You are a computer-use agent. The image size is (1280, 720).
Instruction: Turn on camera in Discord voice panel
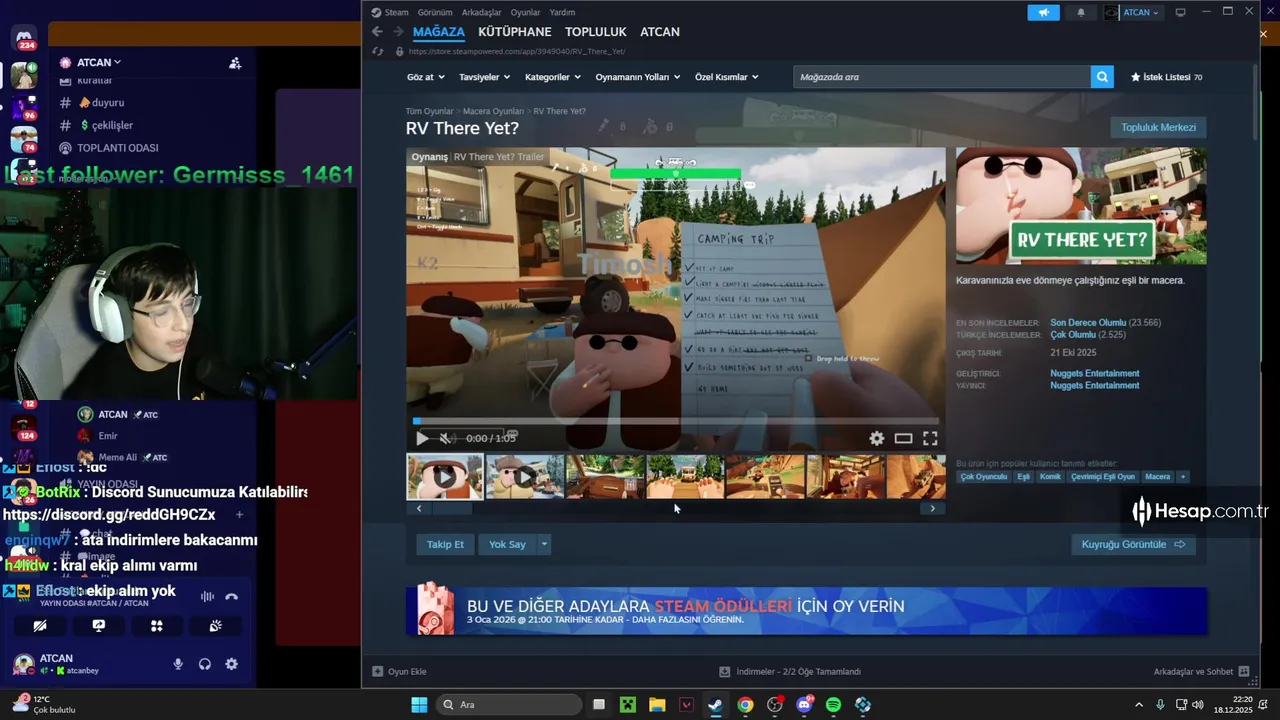[x=40, y=626]
